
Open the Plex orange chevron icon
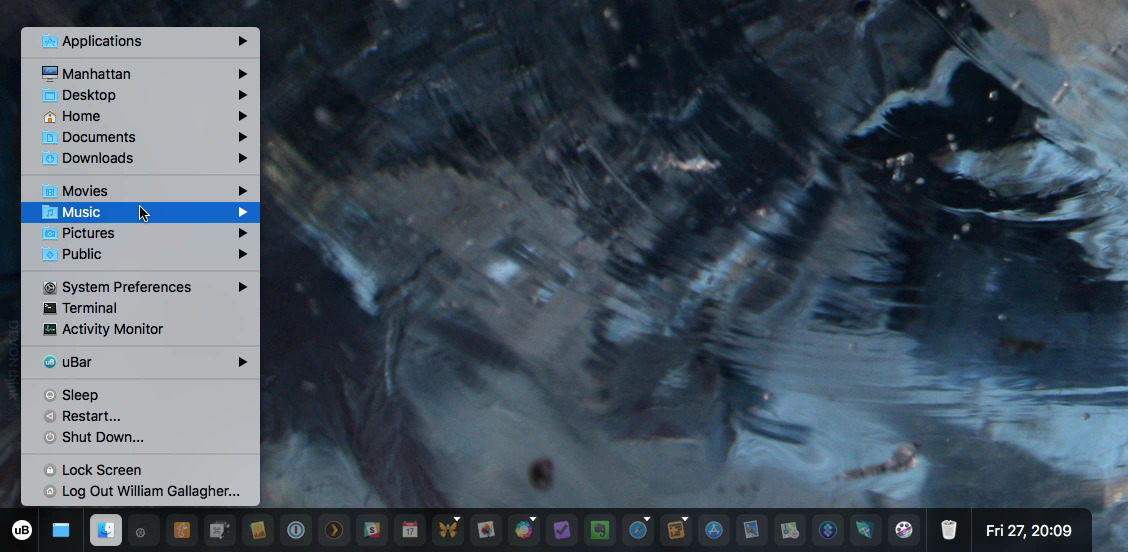click(x=334, y=530)
